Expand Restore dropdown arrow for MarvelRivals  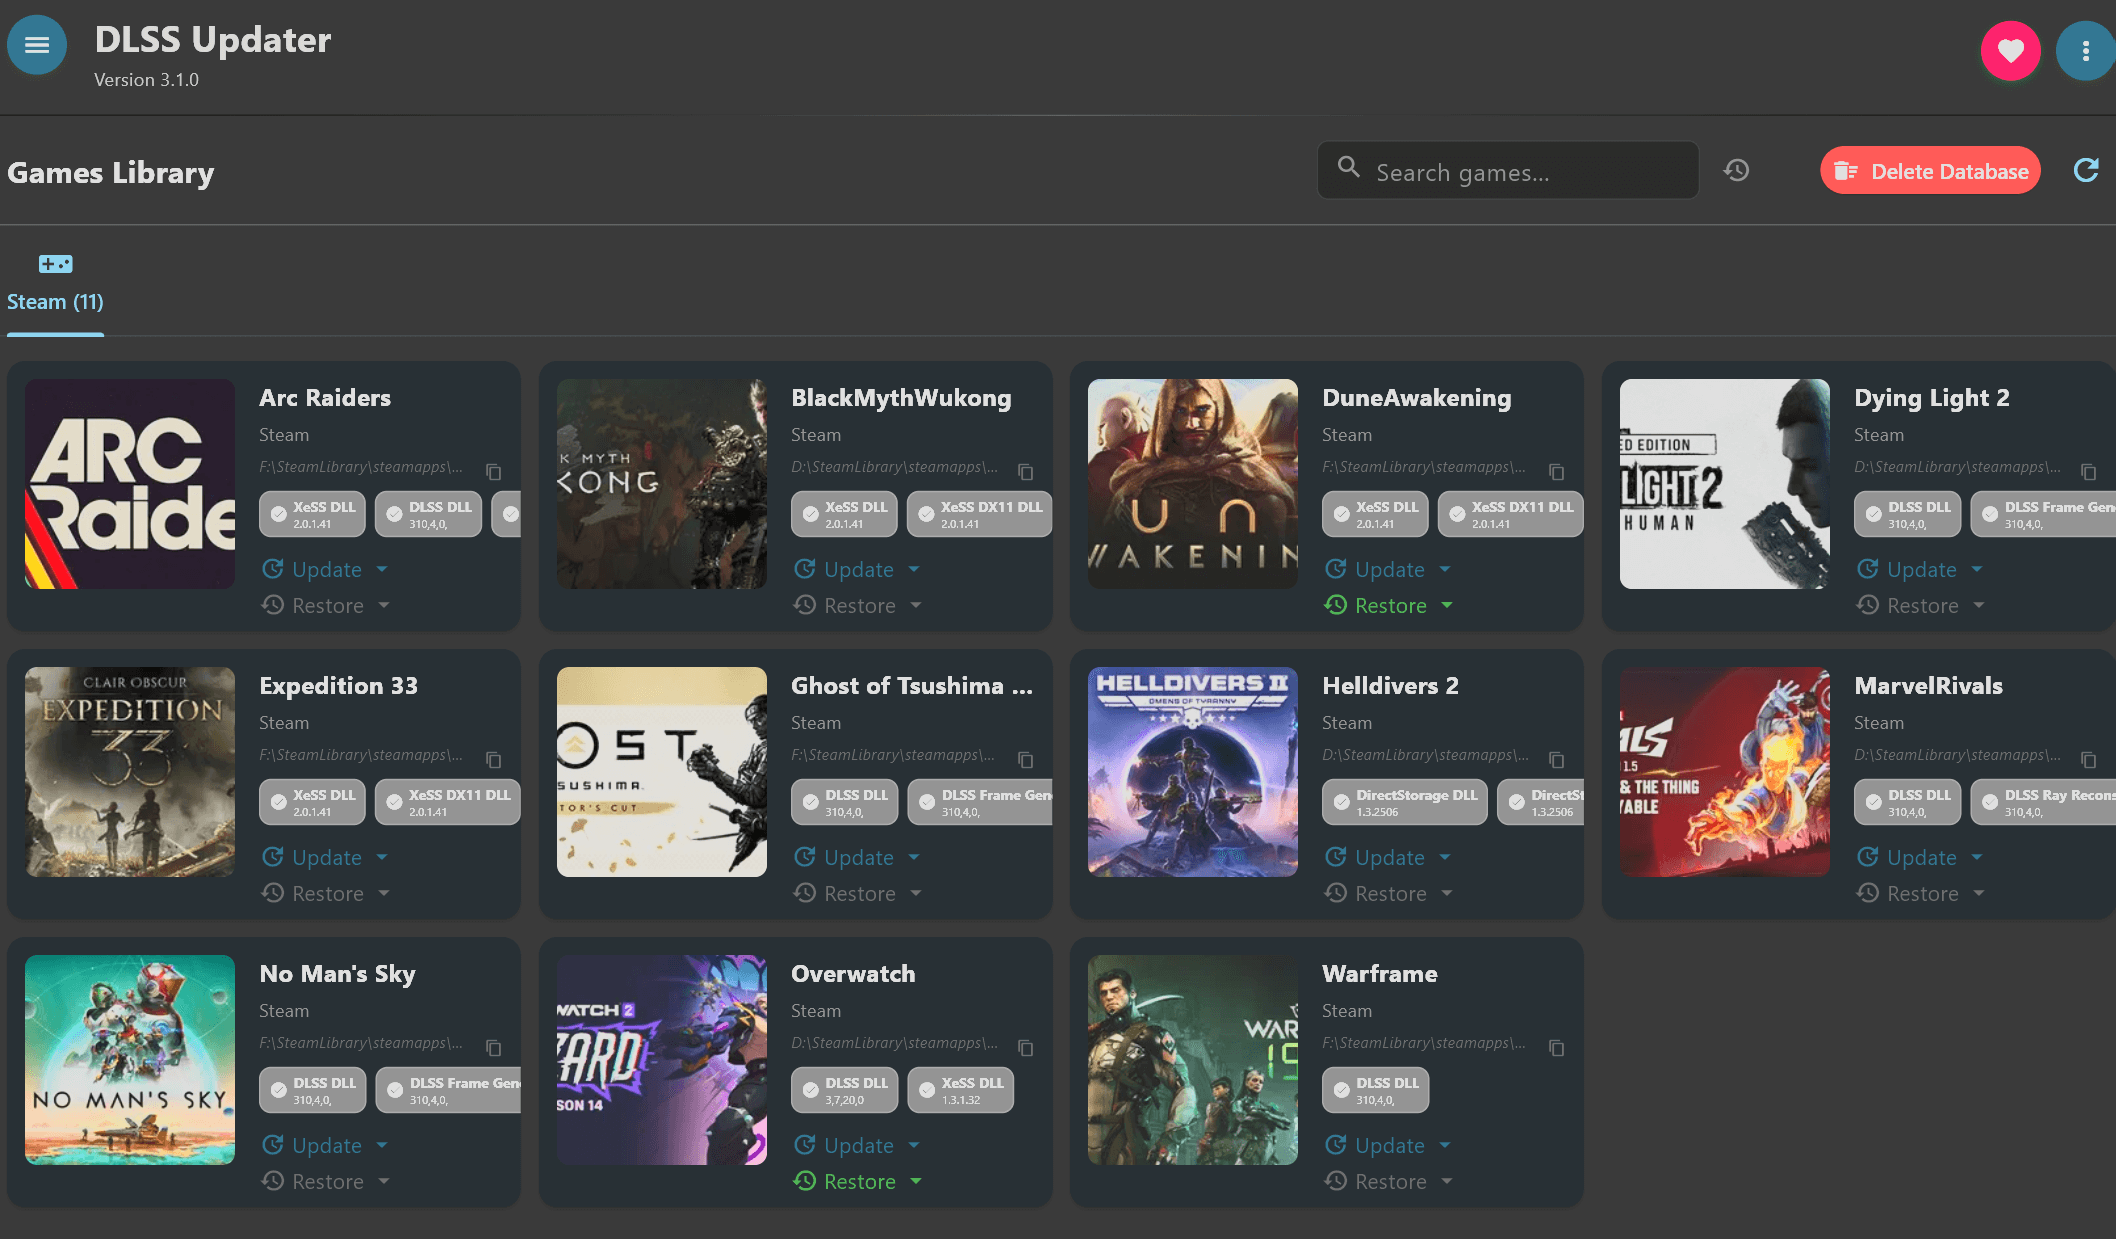(x=1979, y=893)
